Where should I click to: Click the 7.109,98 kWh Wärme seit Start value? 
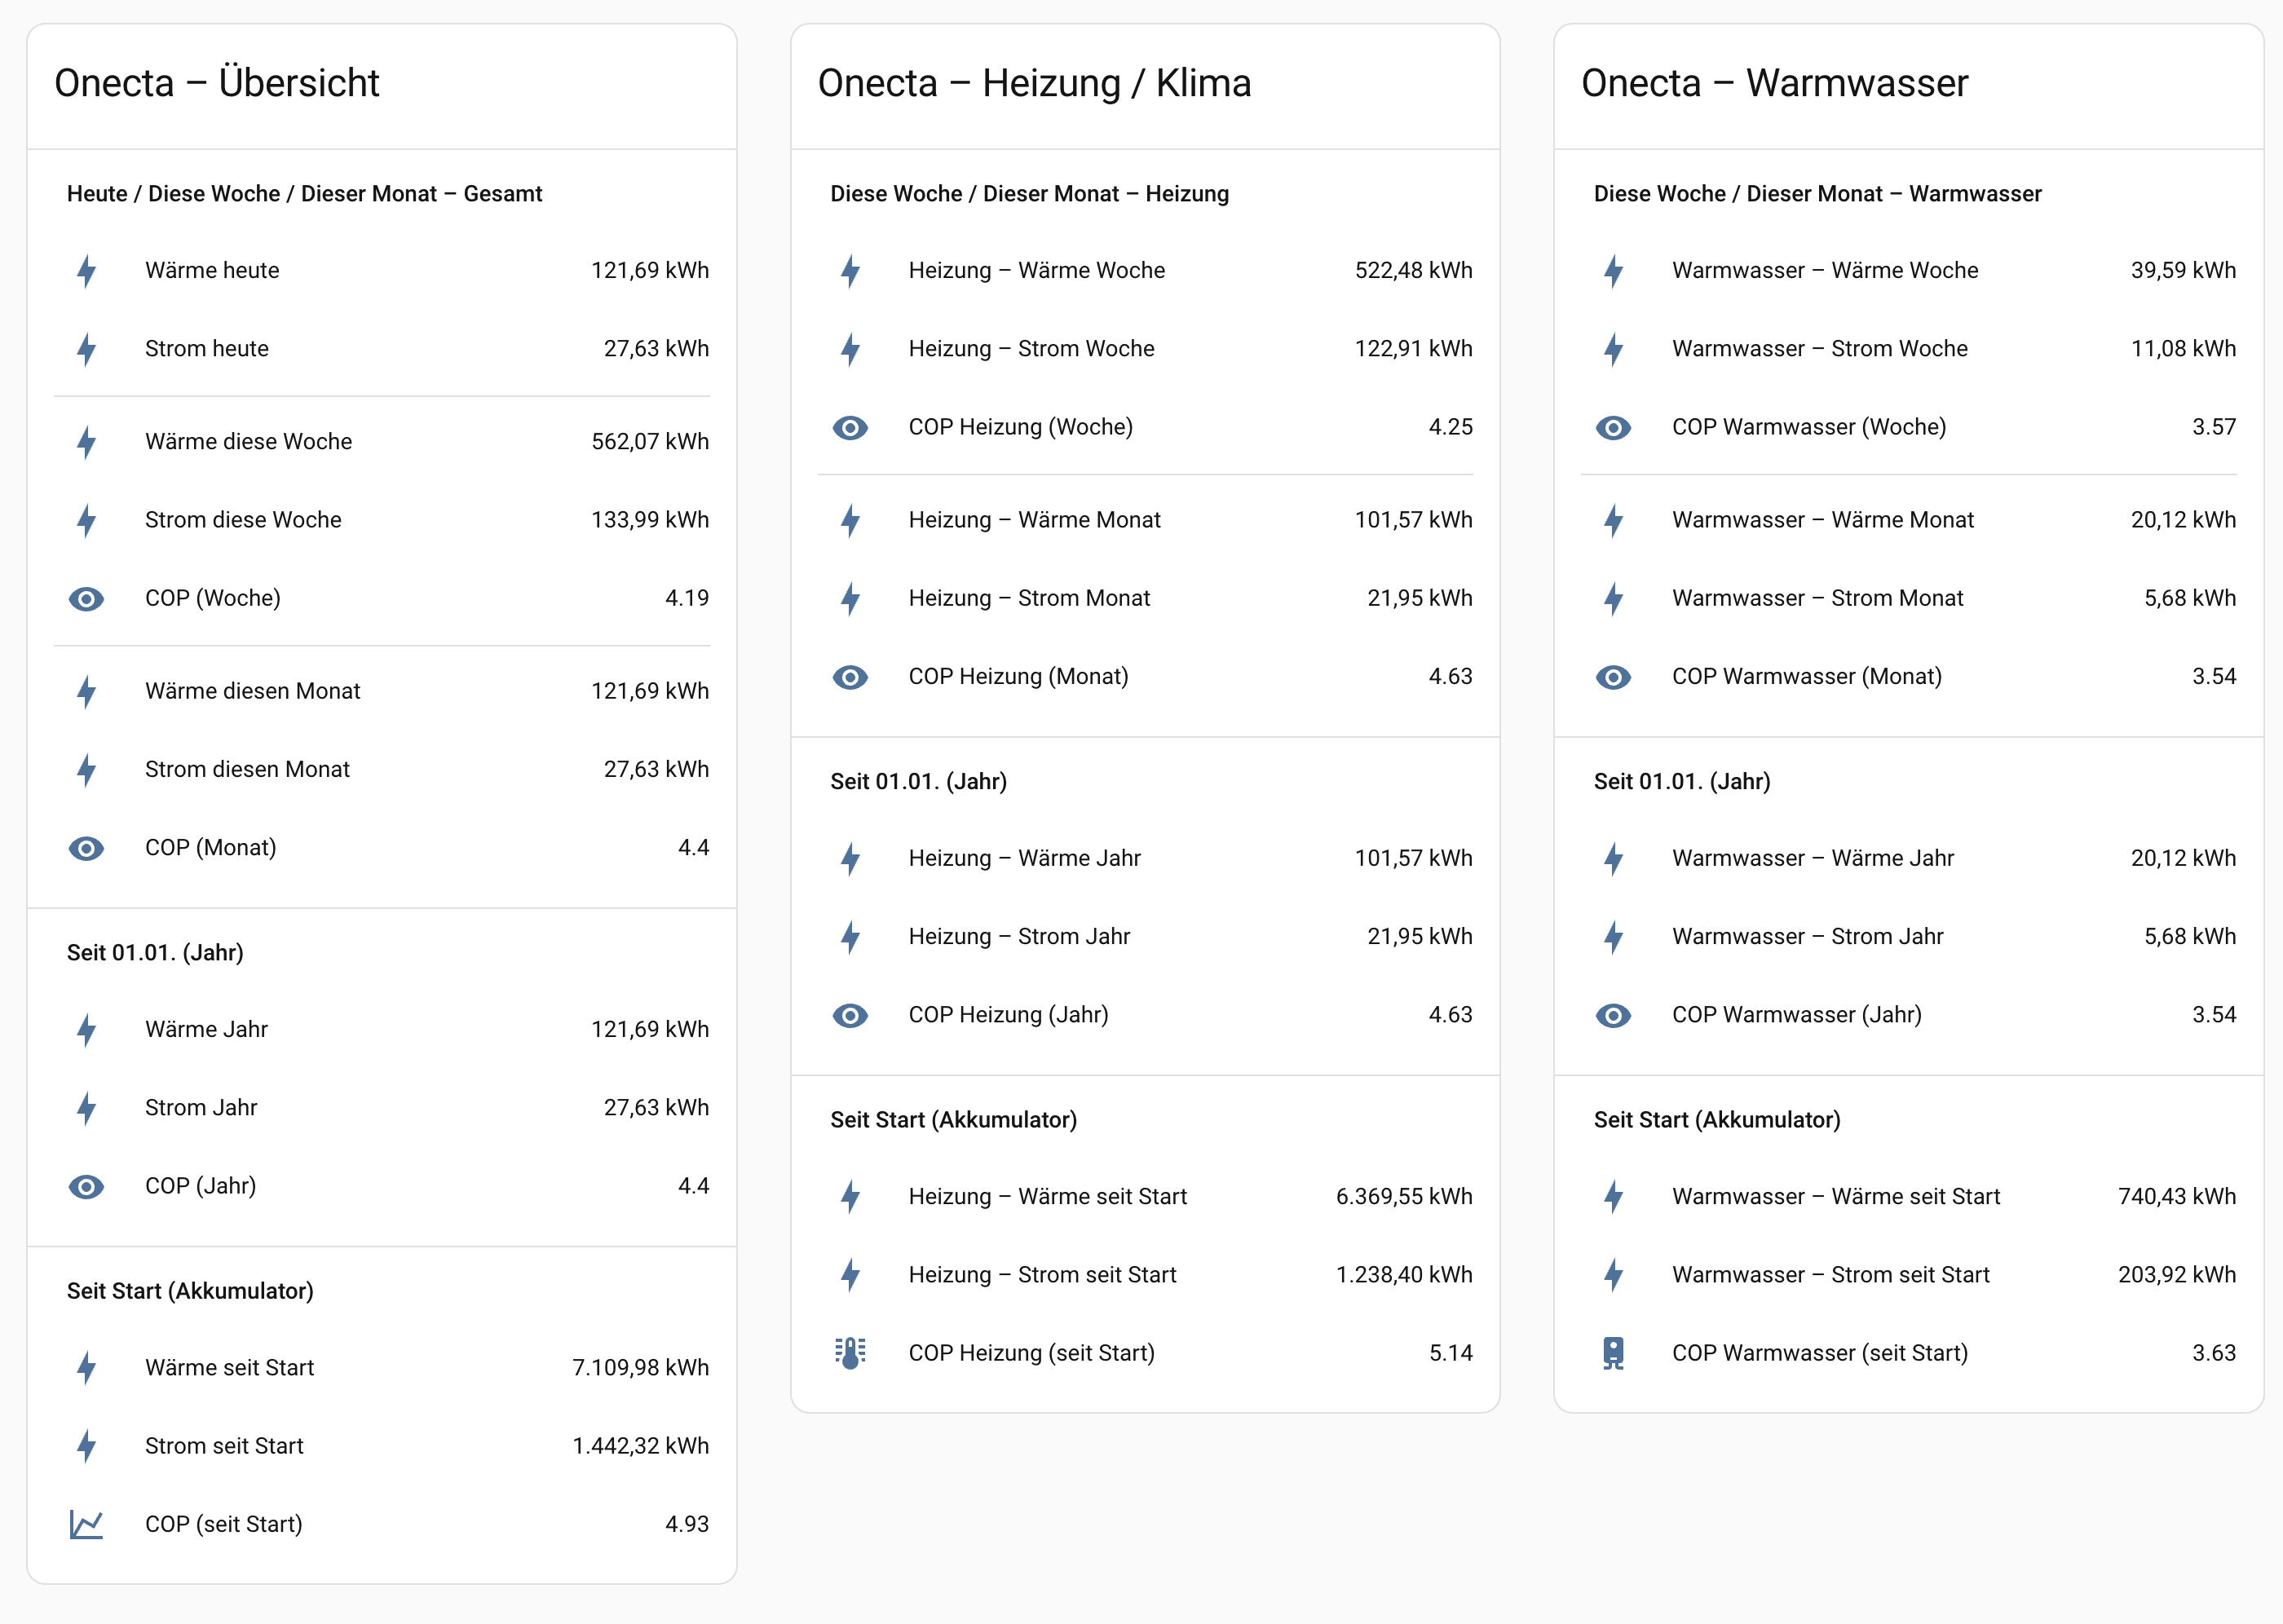[x=640, y=1368]
